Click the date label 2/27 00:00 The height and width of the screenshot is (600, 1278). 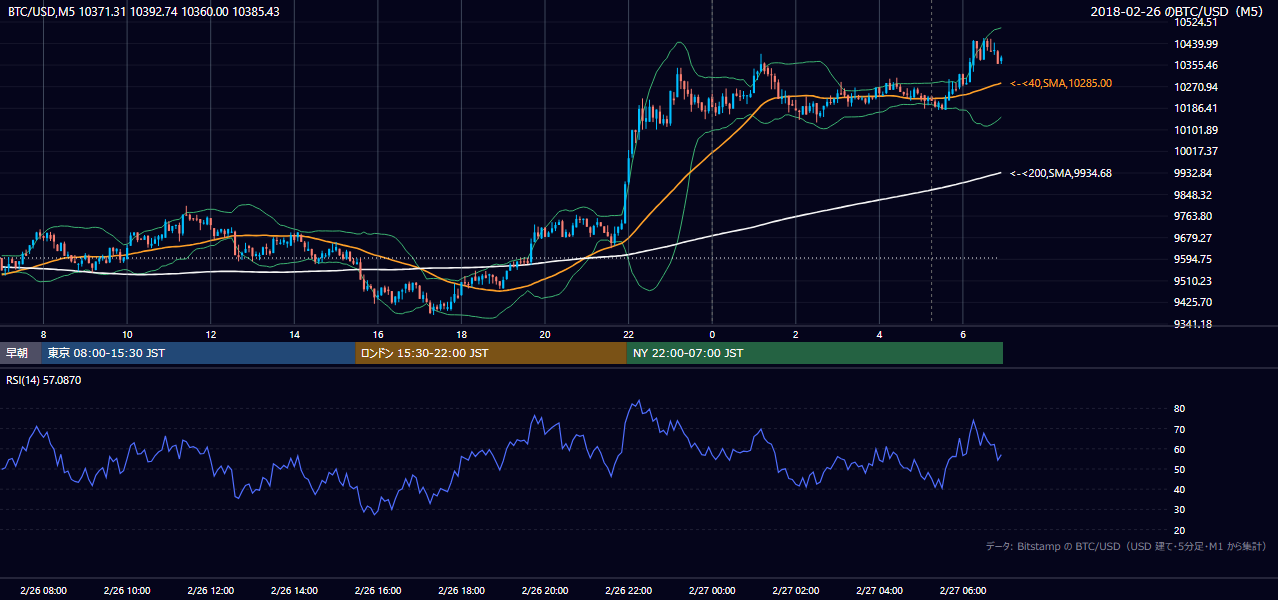pos(712,590)
